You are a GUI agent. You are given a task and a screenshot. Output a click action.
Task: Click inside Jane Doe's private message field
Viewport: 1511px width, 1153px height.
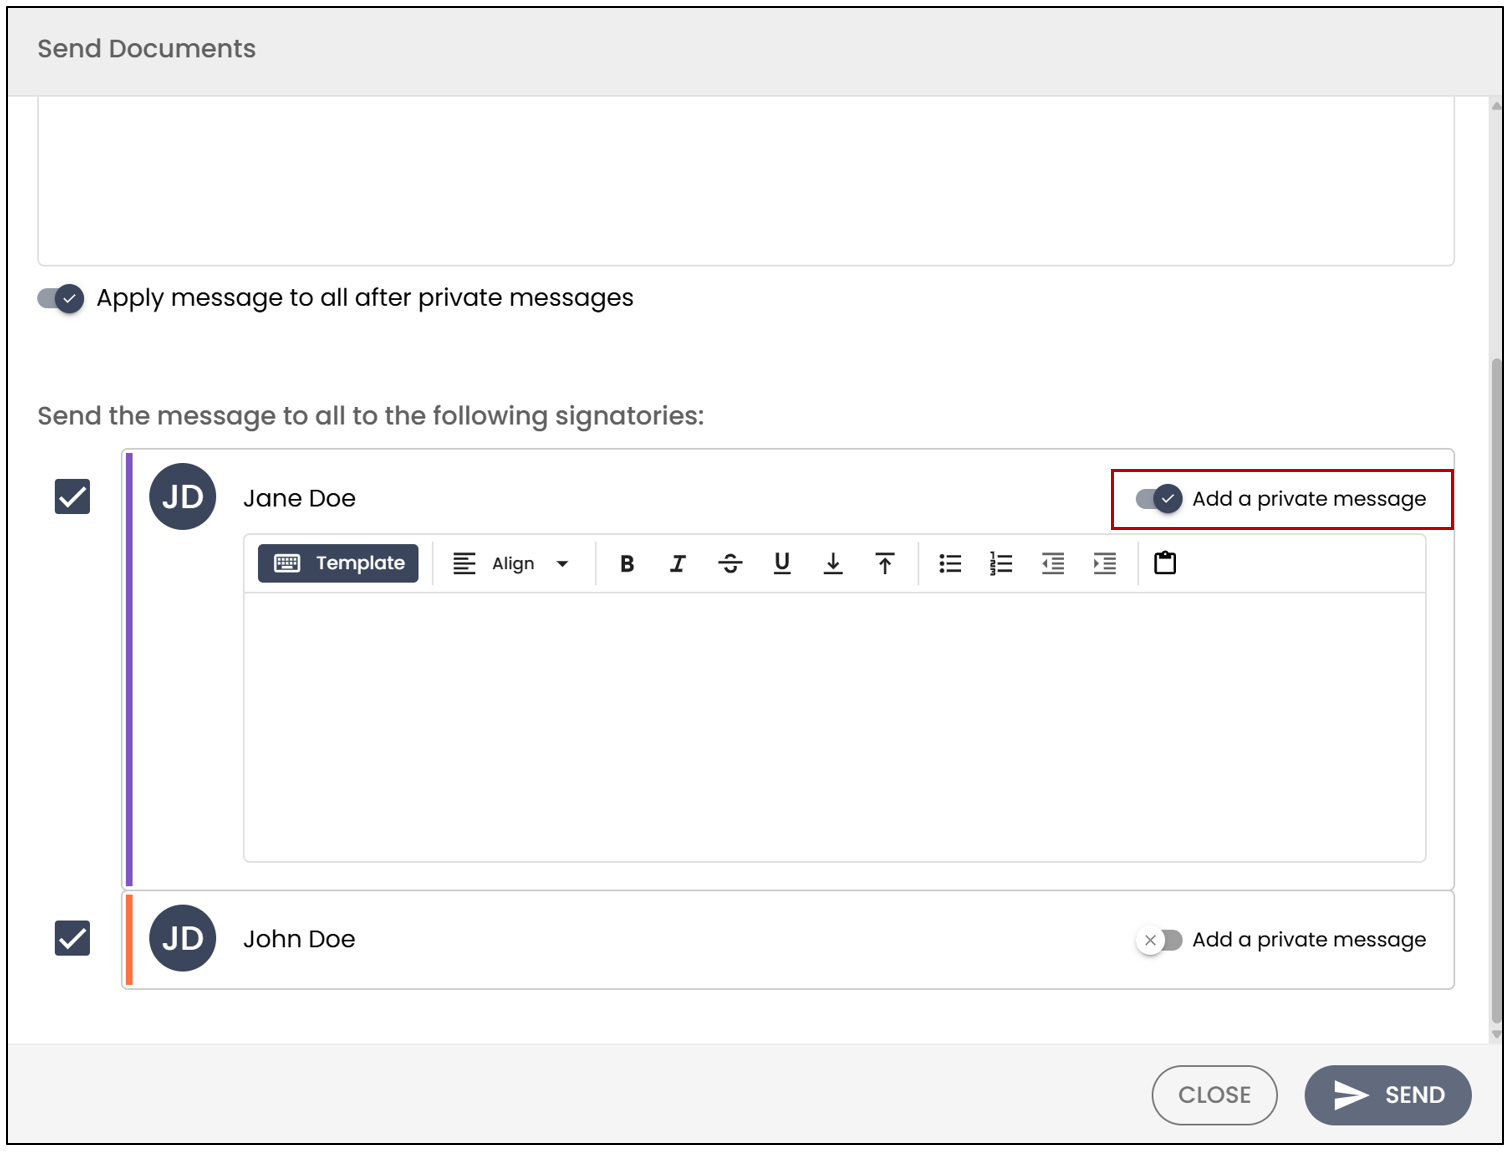pyautogui.click(x=835, y=727)
